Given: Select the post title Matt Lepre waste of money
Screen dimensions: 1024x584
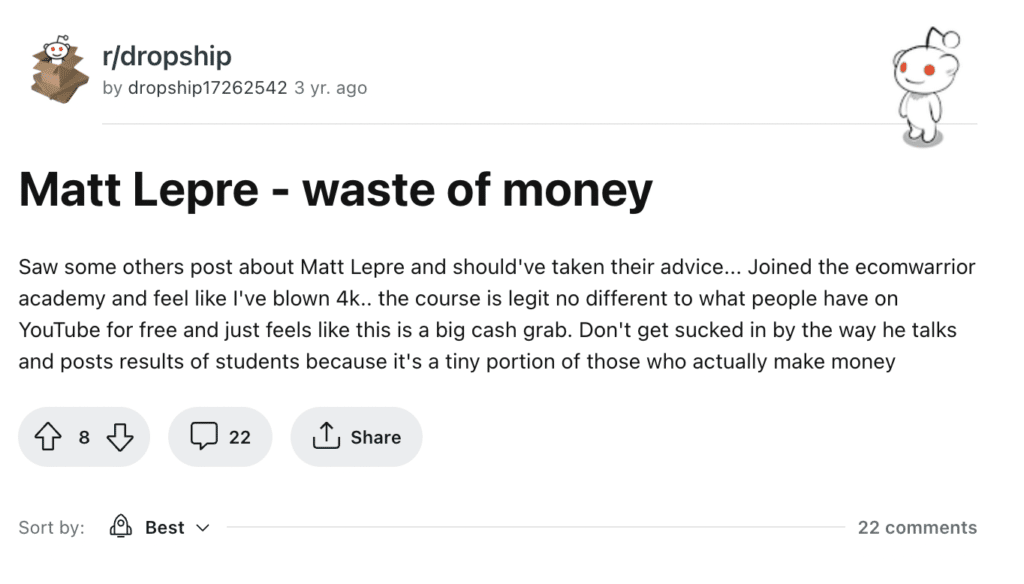Looking at the screenshot, I should coord(335,189).
